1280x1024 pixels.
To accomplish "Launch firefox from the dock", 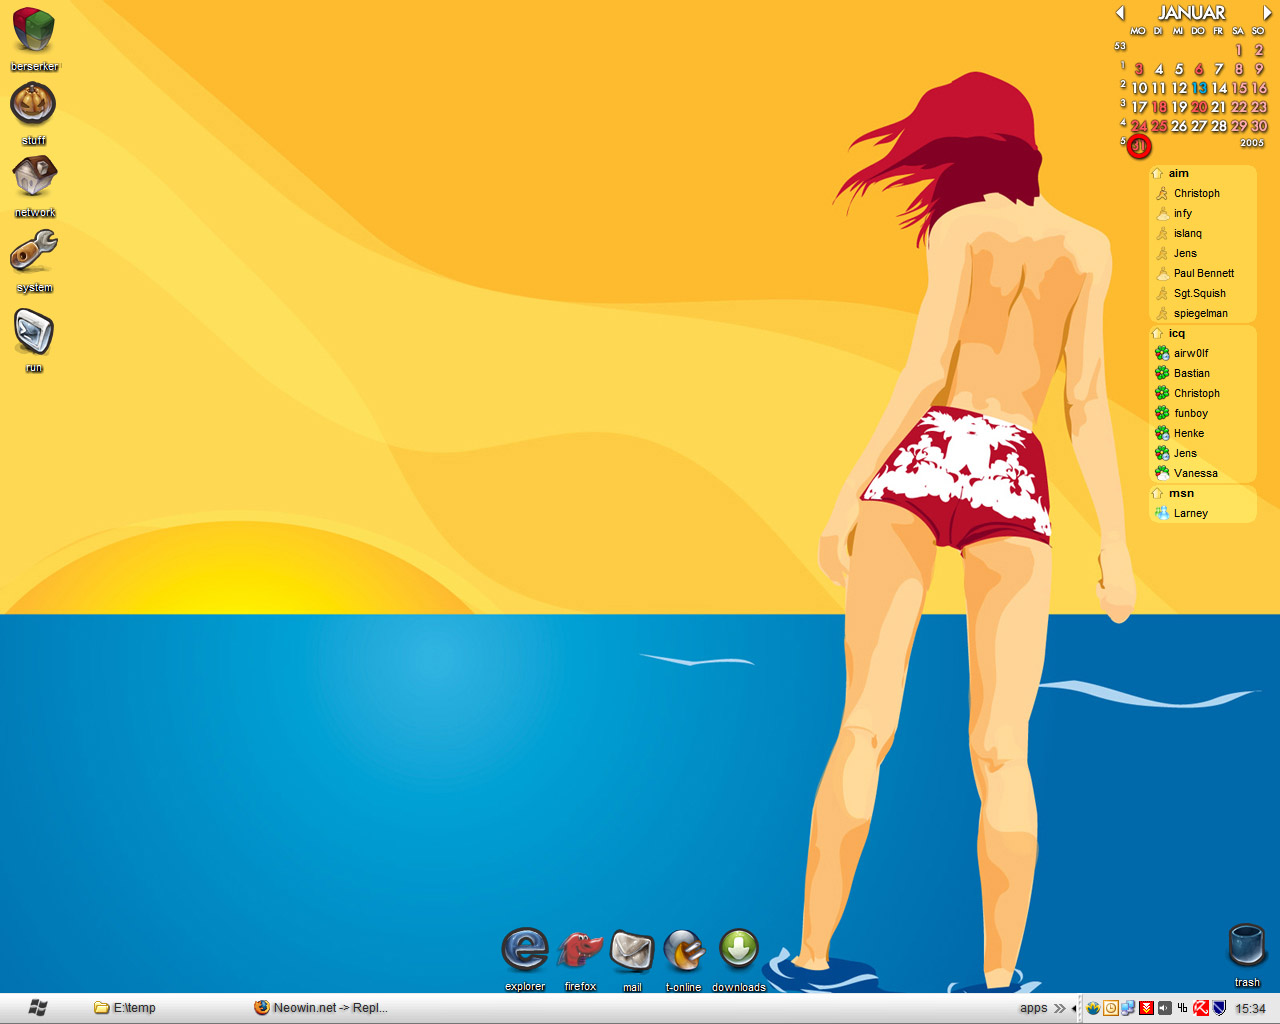I will tap(580, 950).
